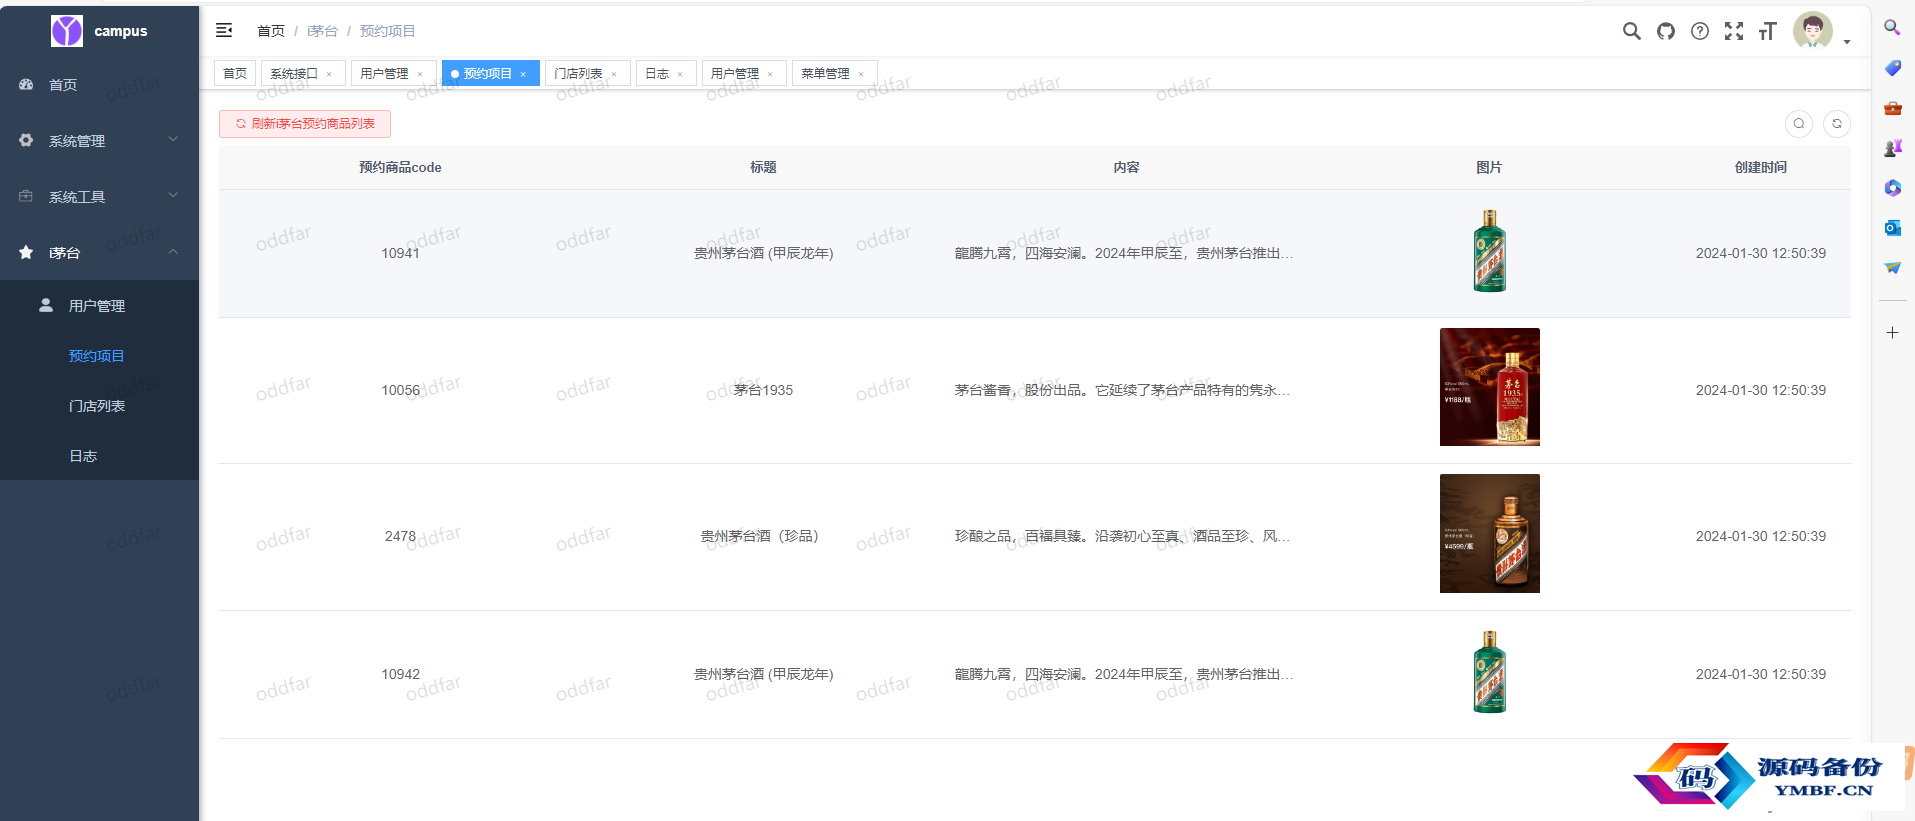Screen dimensions: 1915x821
Task: Click breadcrumb link 首页
Action: click(271, 31)
